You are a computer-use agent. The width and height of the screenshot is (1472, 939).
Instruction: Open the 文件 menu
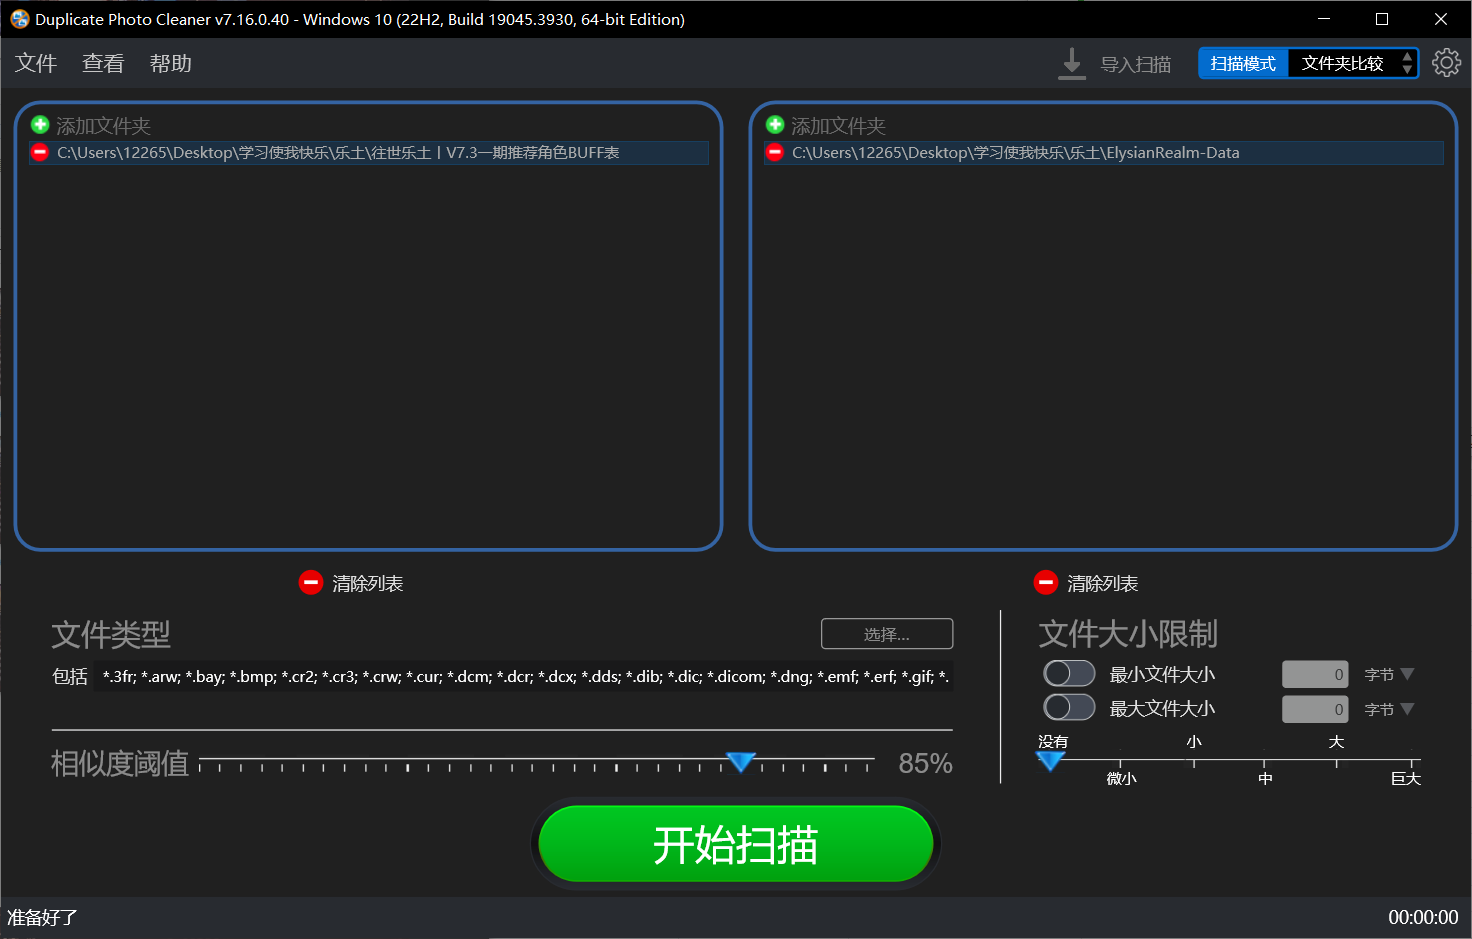(x=36, y=64)
